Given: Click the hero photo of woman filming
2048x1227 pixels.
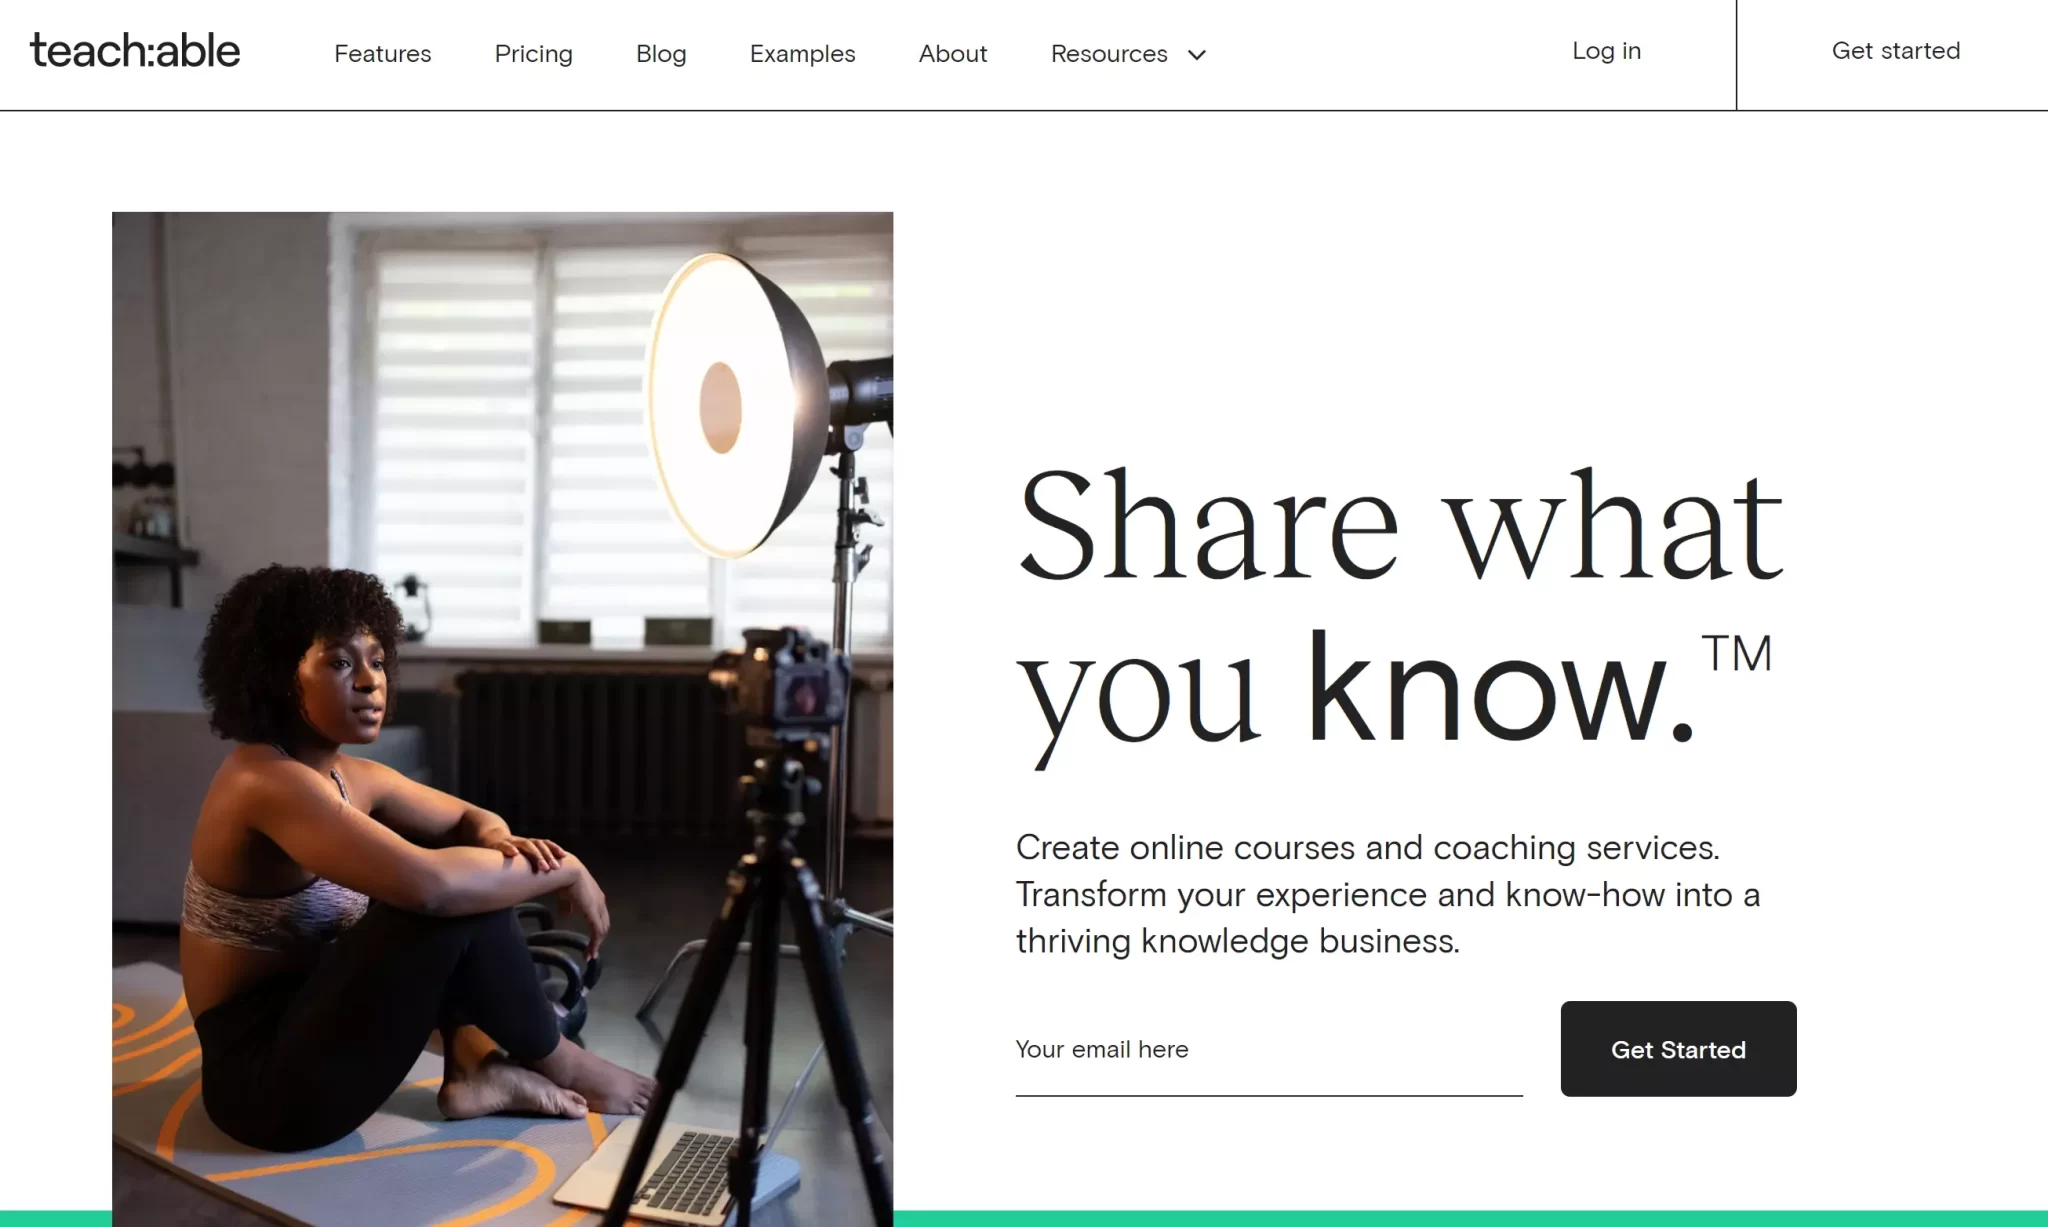Looking at the screenshot, I should 502,718.
